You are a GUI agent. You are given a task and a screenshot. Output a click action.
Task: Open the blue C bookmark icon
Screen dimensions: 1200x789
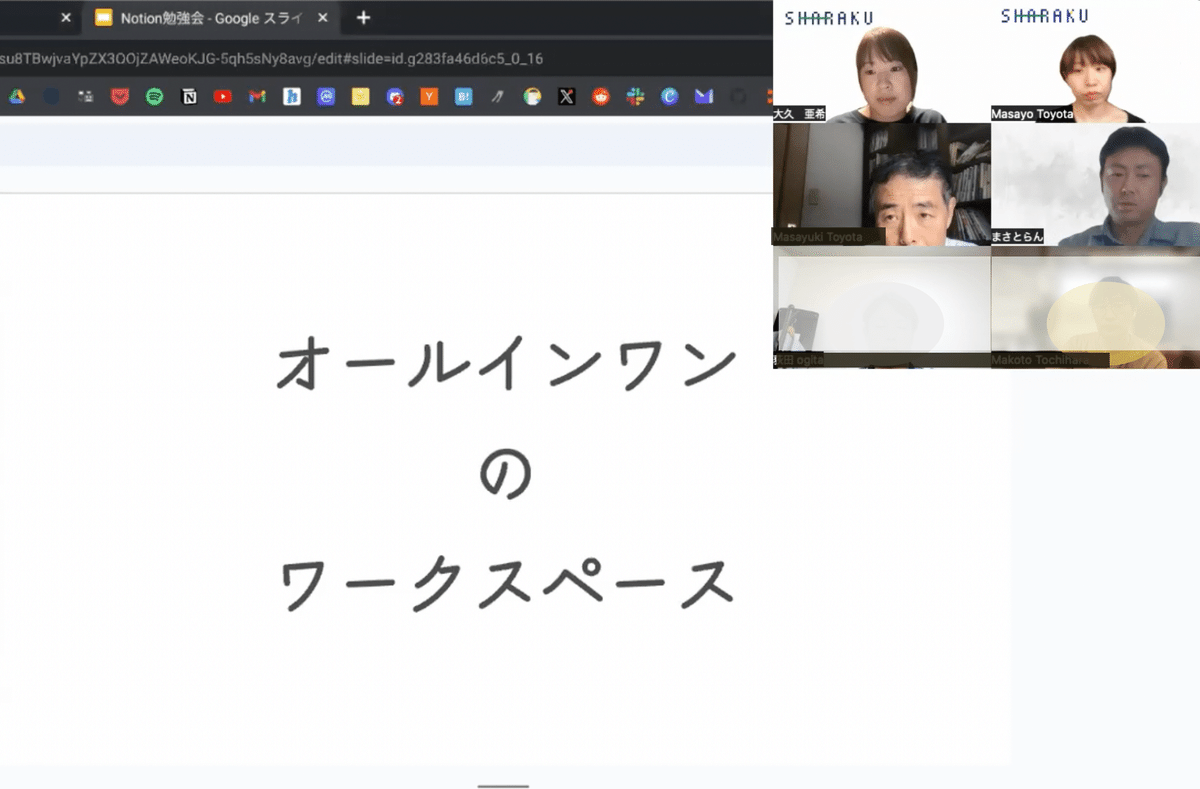[670, 97]
